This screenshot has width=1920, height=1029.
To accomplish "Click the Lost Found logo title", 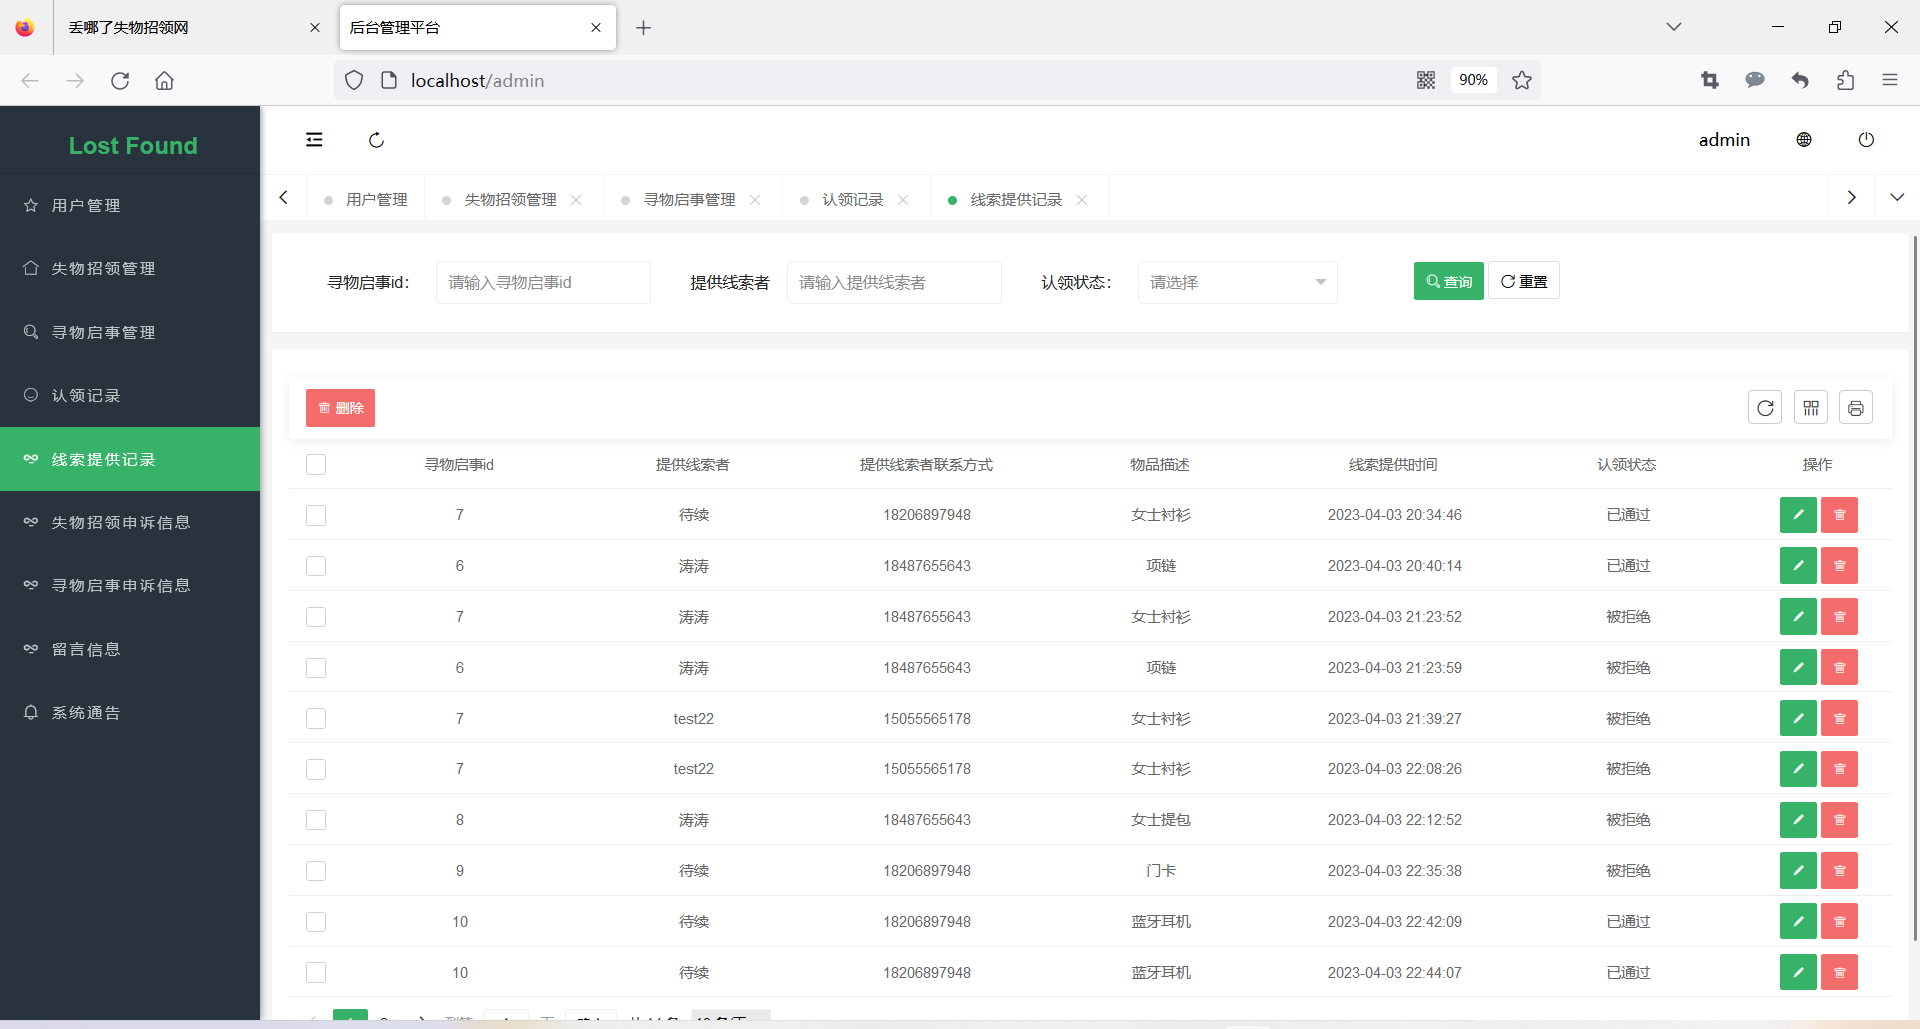I will (133, 146).
